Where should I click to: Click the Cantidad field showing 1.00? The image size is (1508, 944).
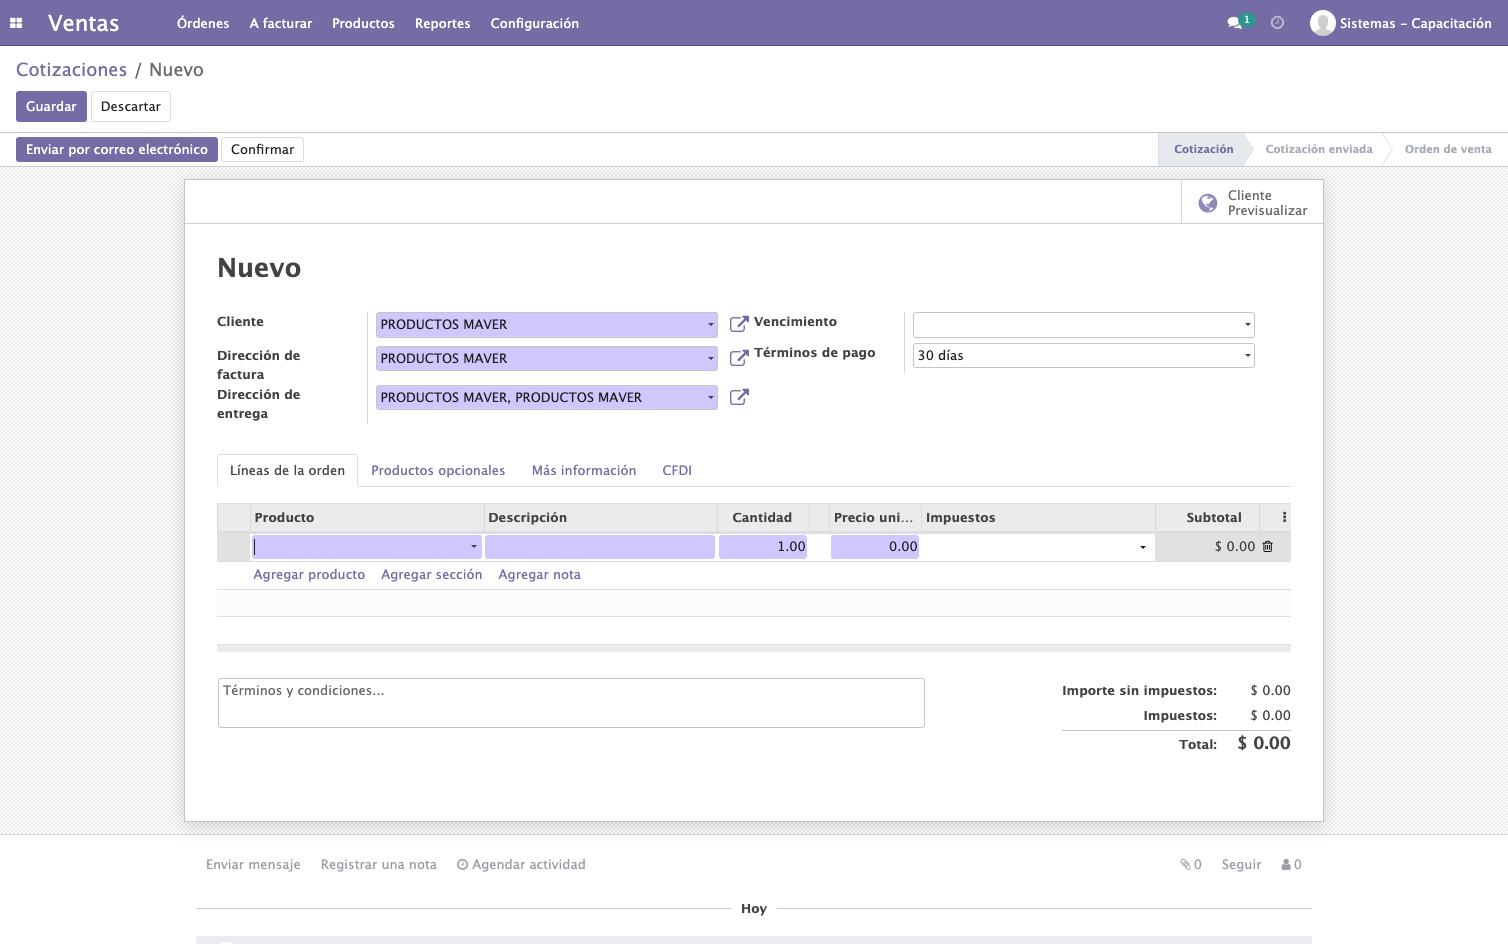pyautogui.click(x=763, y=547)
